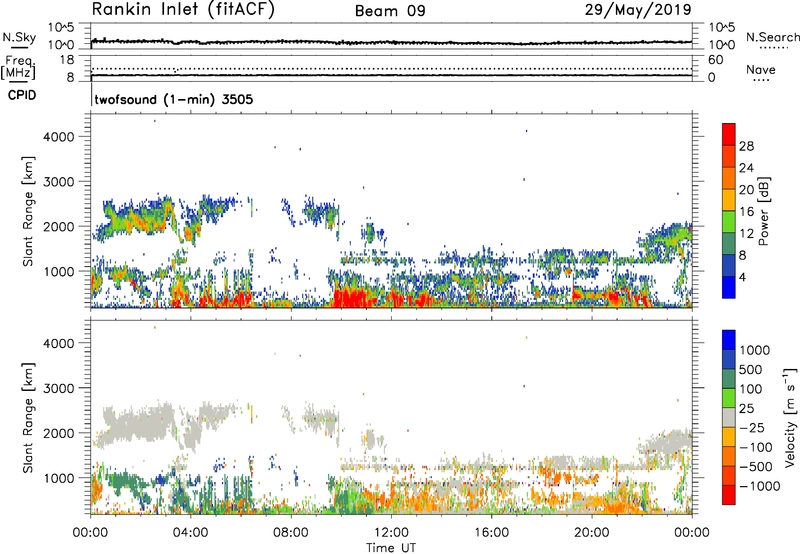800x554 pixels.
Task: Click the '1000' tick on the velocity scale
Action: pyautogui.click(x=755, y=350)
